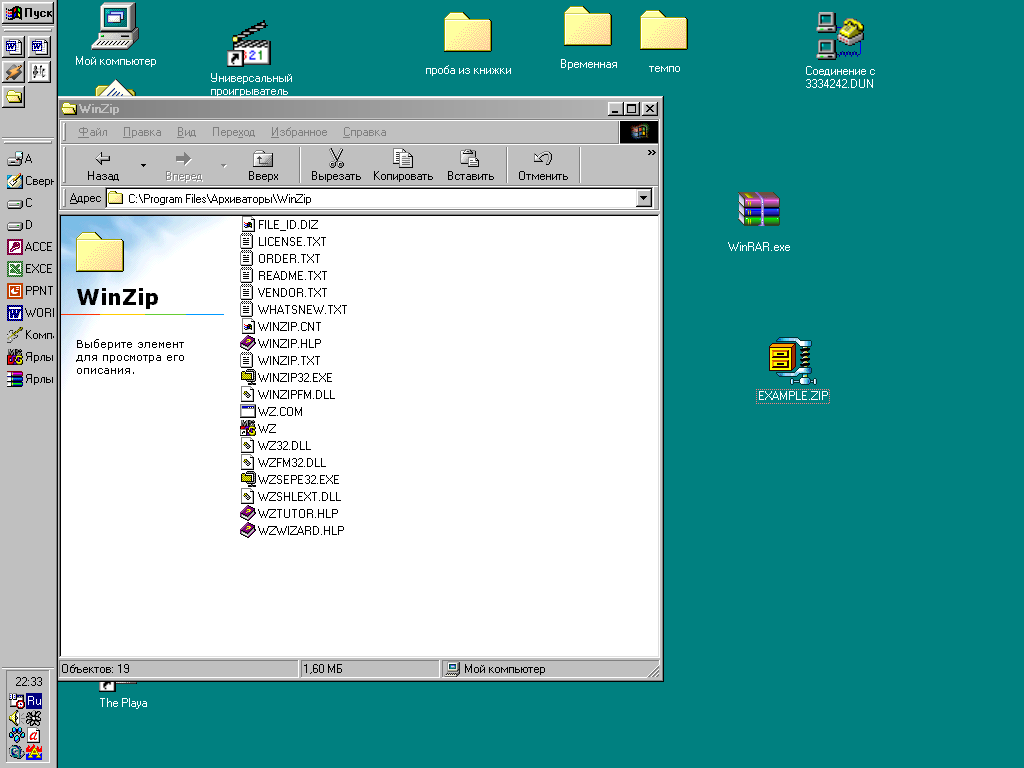
Task: Open drive C shortcut in sidebar
Action: (20, 203)
